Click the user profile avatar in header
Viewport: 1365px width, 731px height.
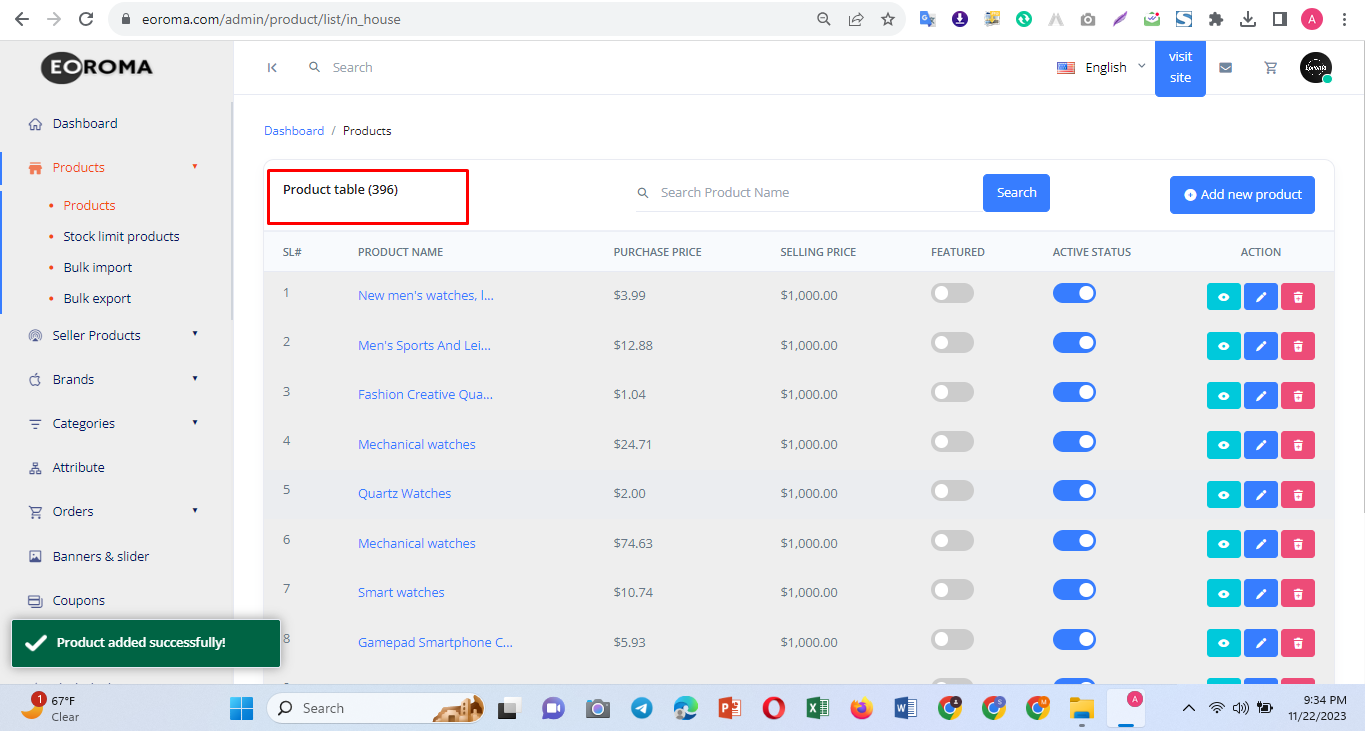click(1315, 68)
